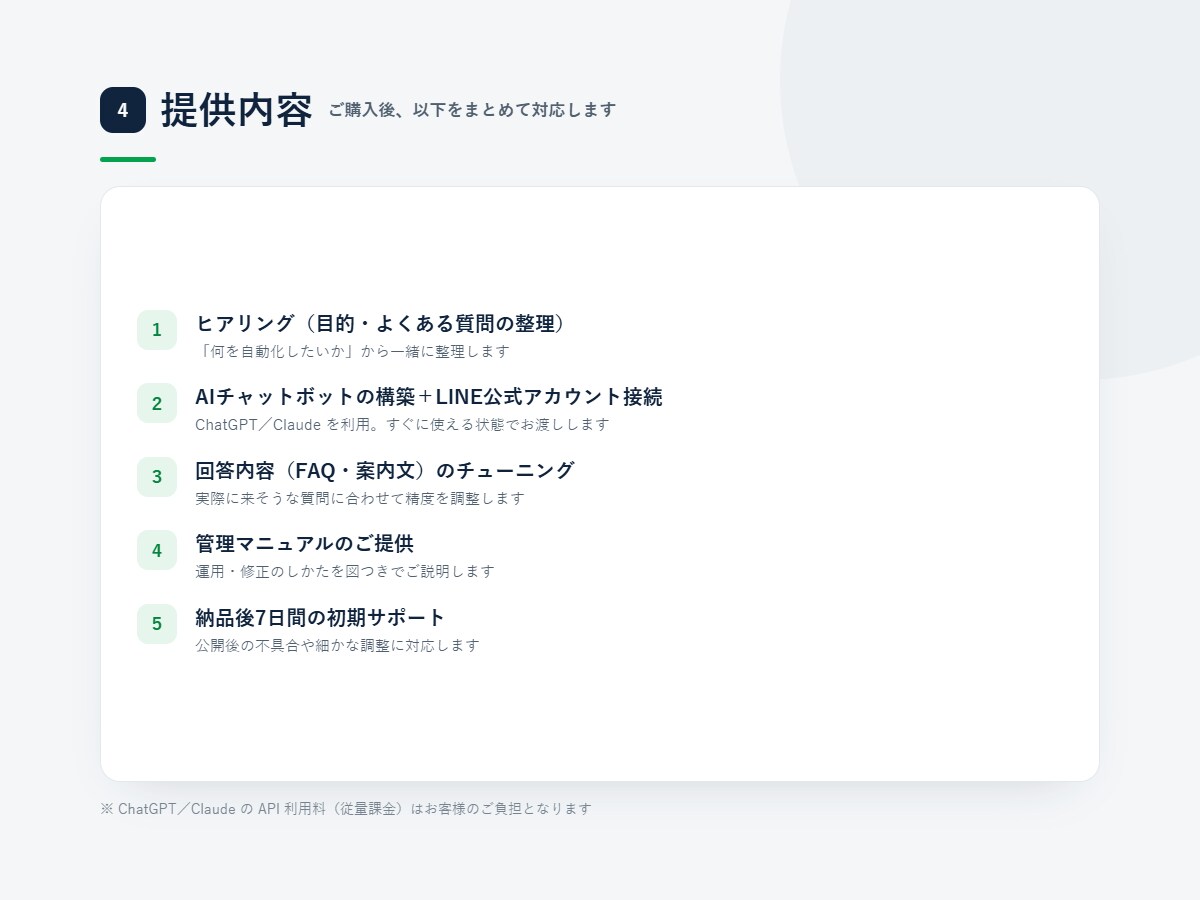Image resolution: width=1200 pixels, height=900 pixels.
Task: Click the 「何を自動化したいか」から一緒に整理します description
Action: (352, 351)
